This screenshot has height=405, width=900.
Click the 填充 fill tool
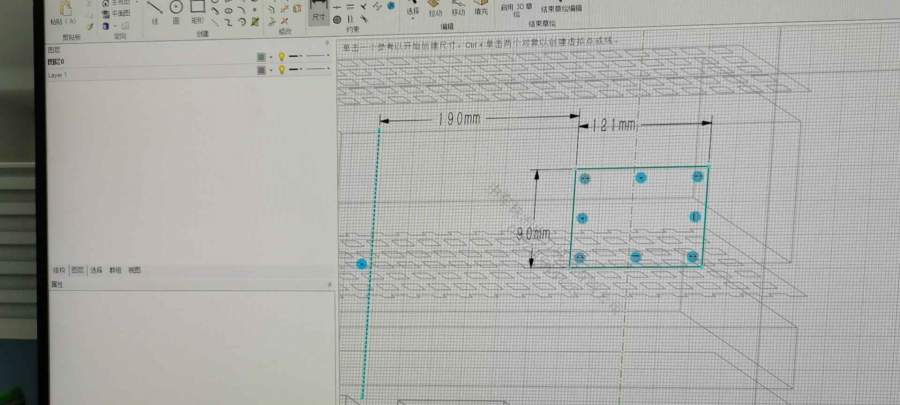tap(481, 7)
